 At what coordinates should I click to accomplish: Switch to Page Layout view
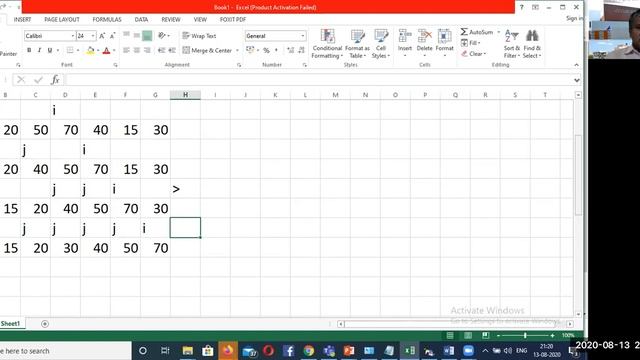click(468, 336)
